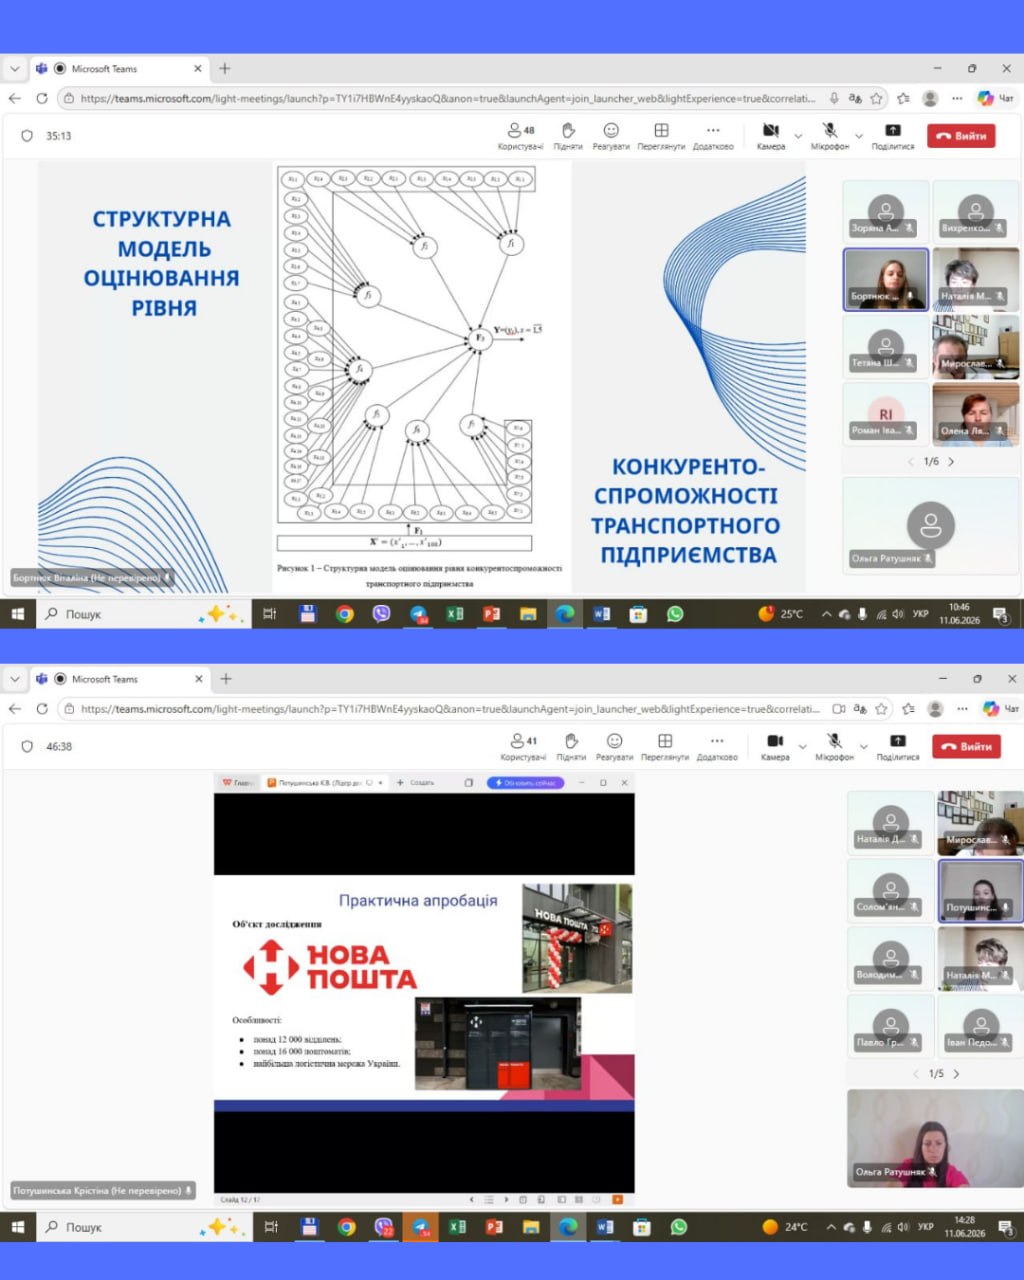This screenshot has width=1024, height=1280.
Task: Toggle the Мікрофон in the 35:13 meeting
Action: point(830,136)
